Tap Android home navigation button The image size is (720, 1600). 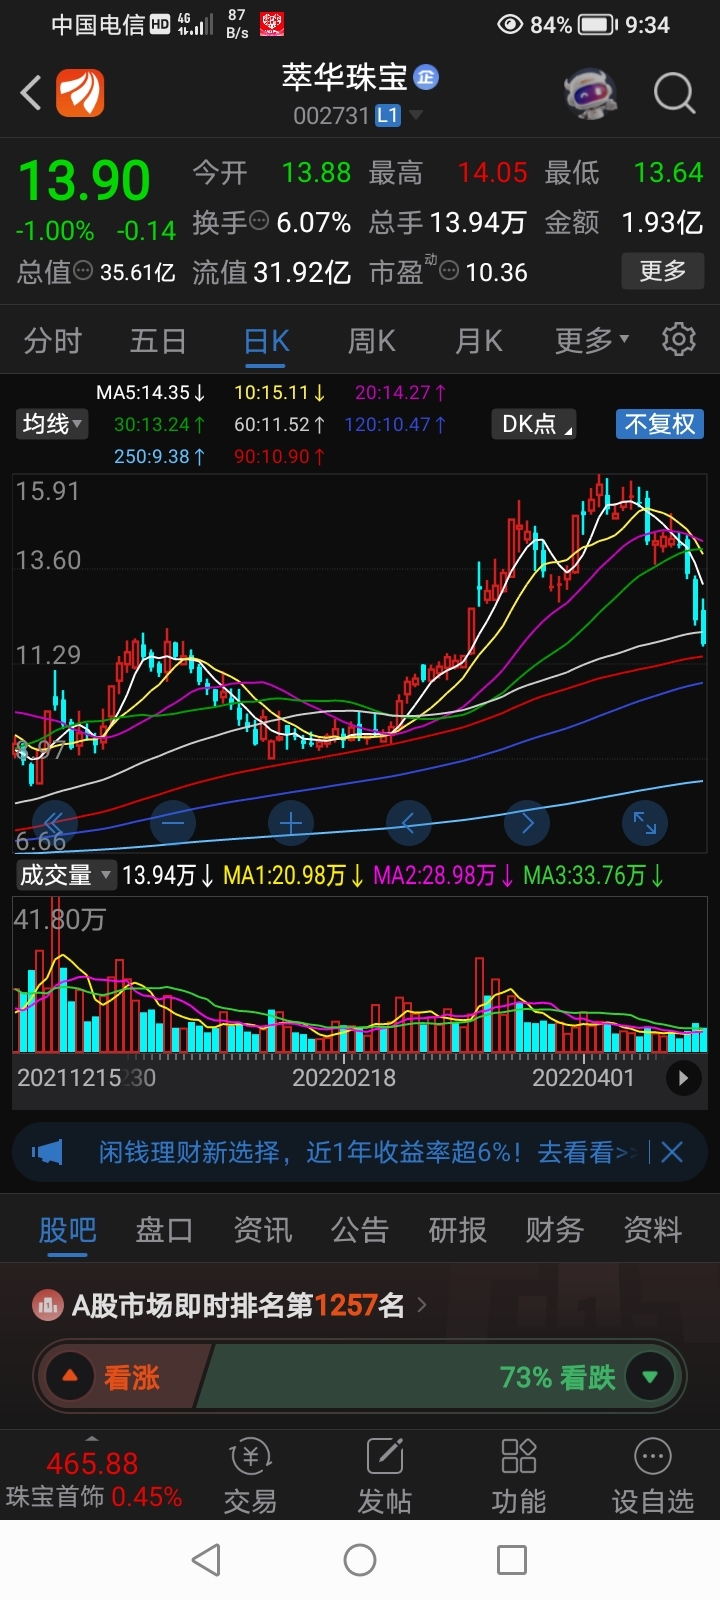coord(360,1560)
